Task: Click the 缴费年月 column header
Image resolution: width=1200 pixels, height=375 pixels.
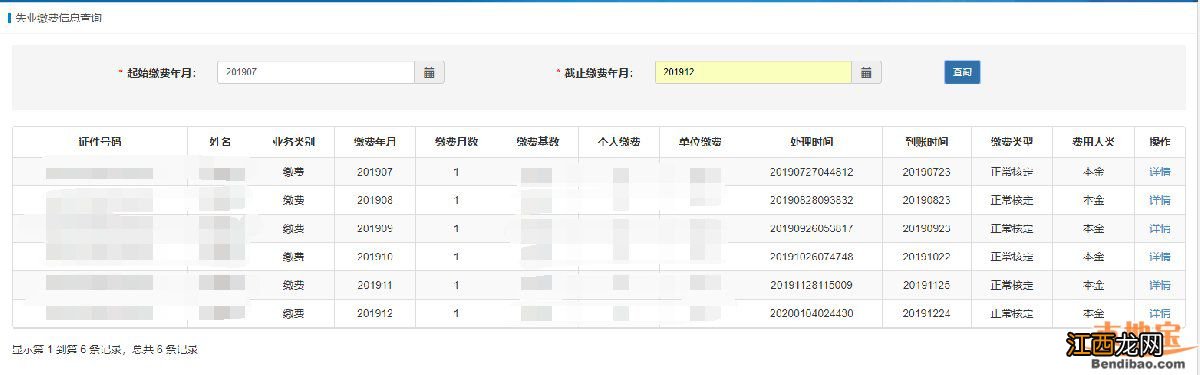Action: (x=375, y=142)
